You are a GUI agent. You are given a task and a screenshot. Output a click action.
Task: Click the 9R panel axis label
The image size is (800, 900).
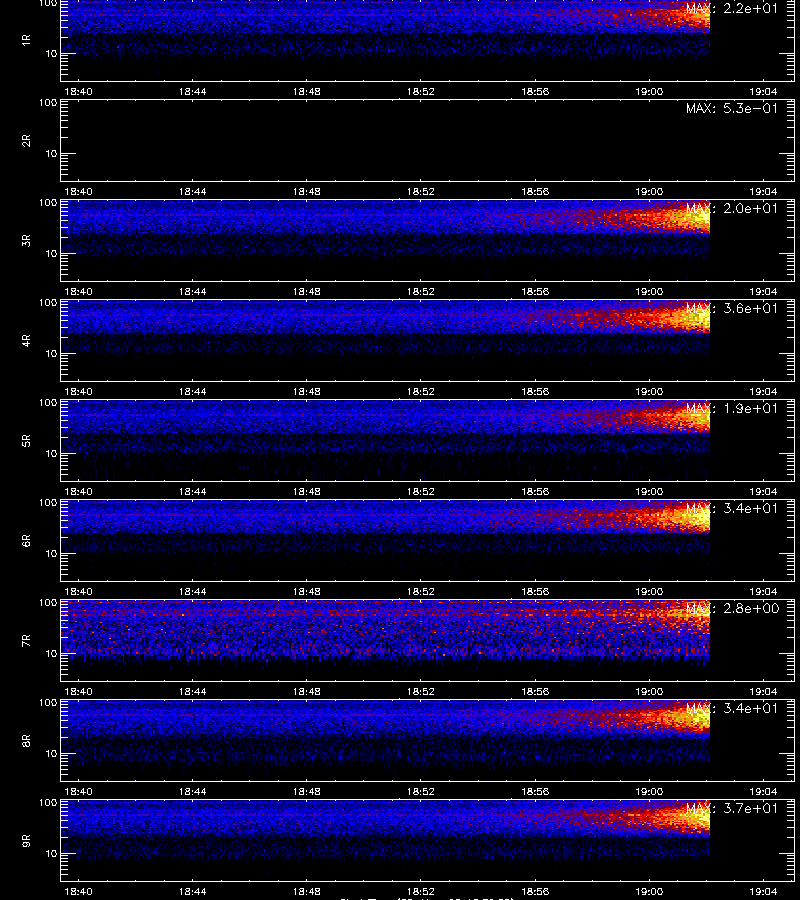coord(26,841)
